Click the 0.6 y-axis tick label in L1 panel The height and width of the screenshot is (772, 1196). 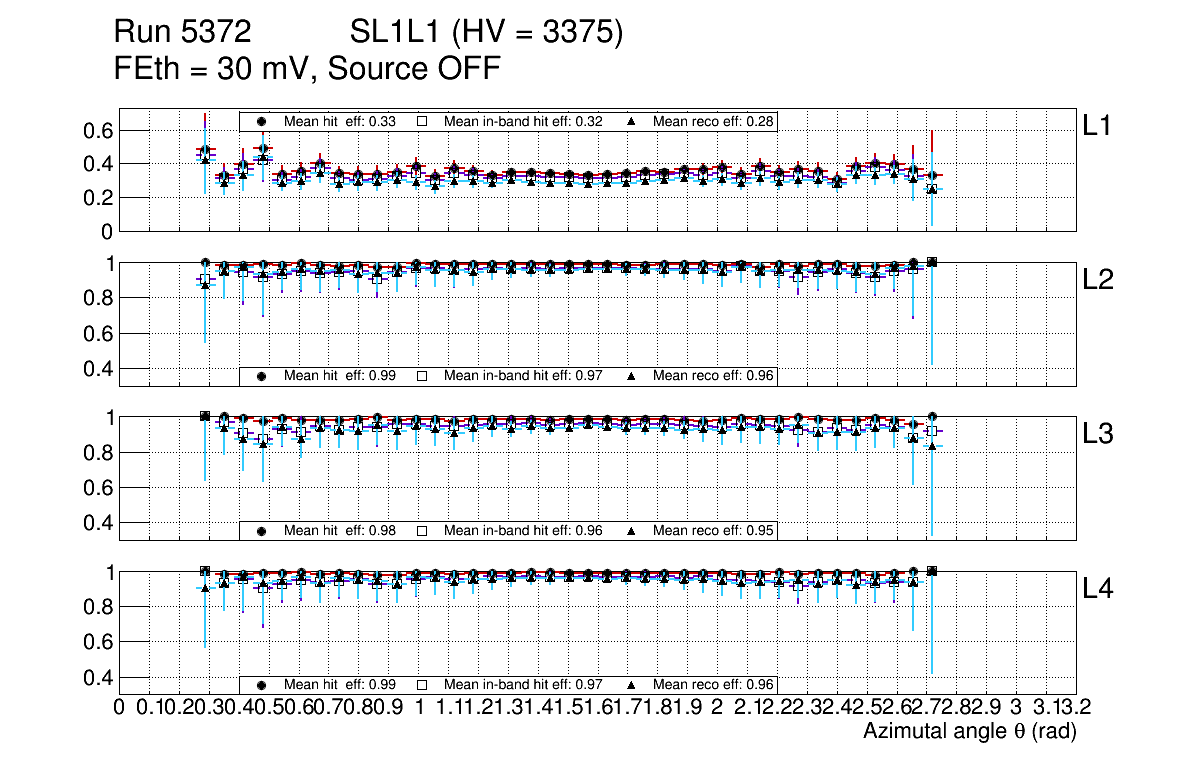(100, 131)
